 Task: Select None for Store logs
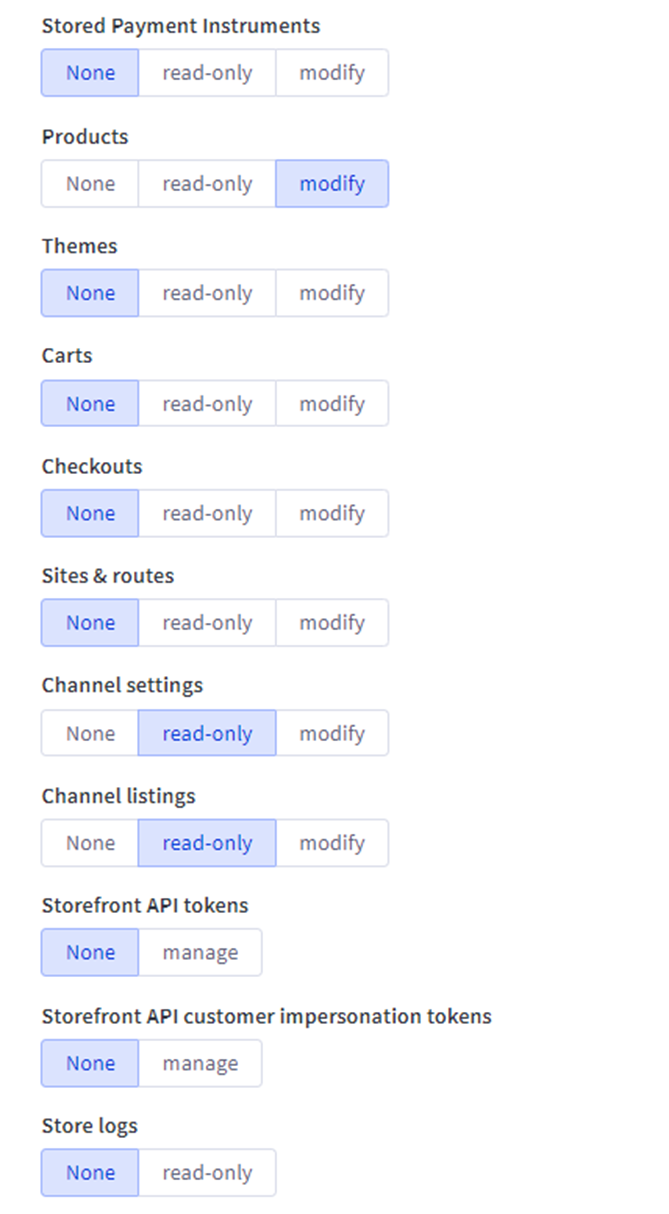[90, 1173]
